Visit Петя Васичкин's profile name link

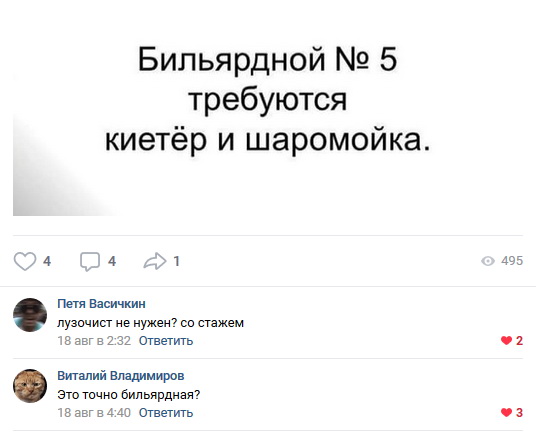(102, 303)
